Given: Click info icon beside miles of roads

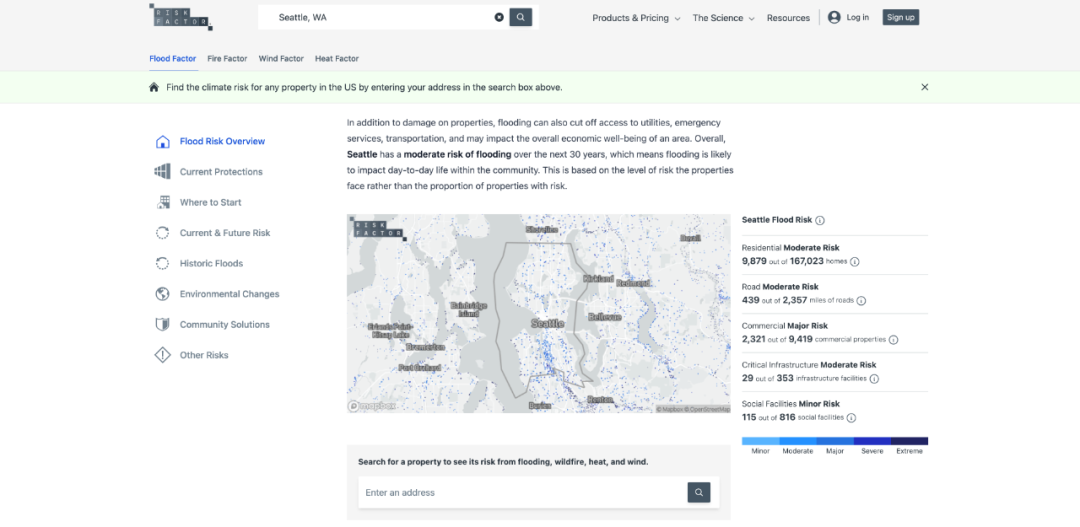Looking at the screenshot, I should coord(861,301).
